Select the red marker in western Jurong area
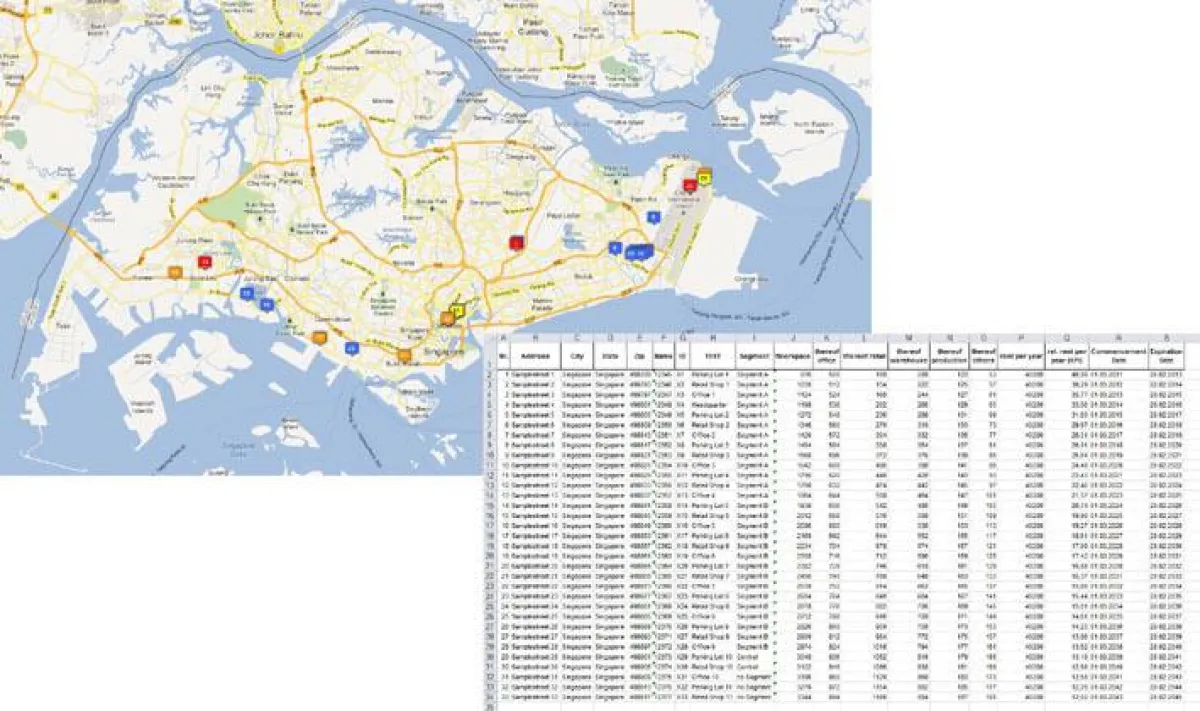This screenshot has width=1200, height=711. pos(205,262)
